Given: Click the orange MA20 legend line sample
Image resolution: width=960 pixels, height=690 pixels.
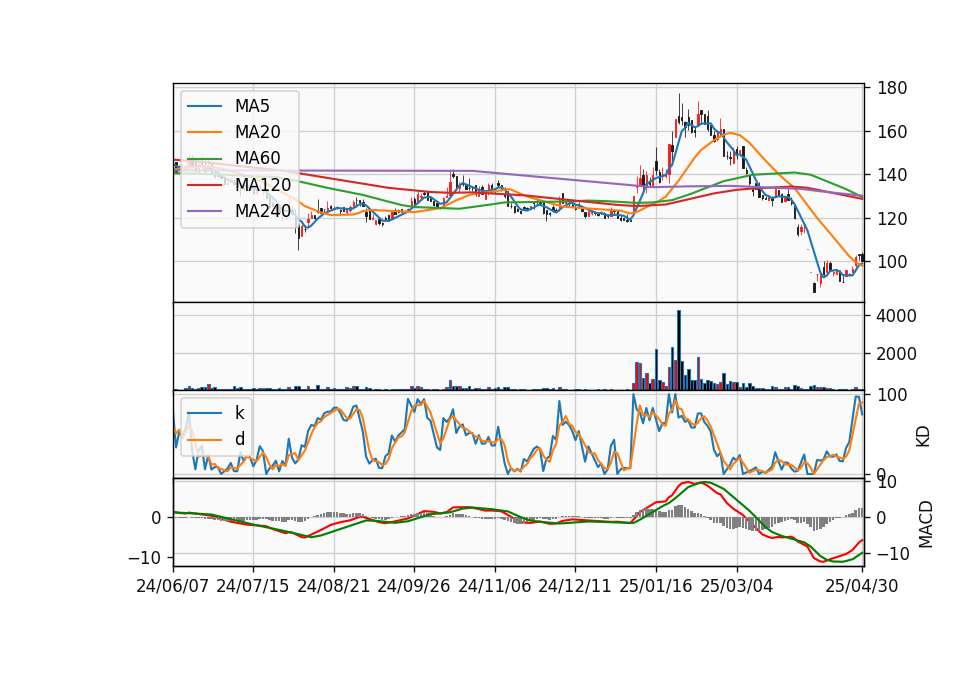Looking at the screenshot, I should point(204,132).
